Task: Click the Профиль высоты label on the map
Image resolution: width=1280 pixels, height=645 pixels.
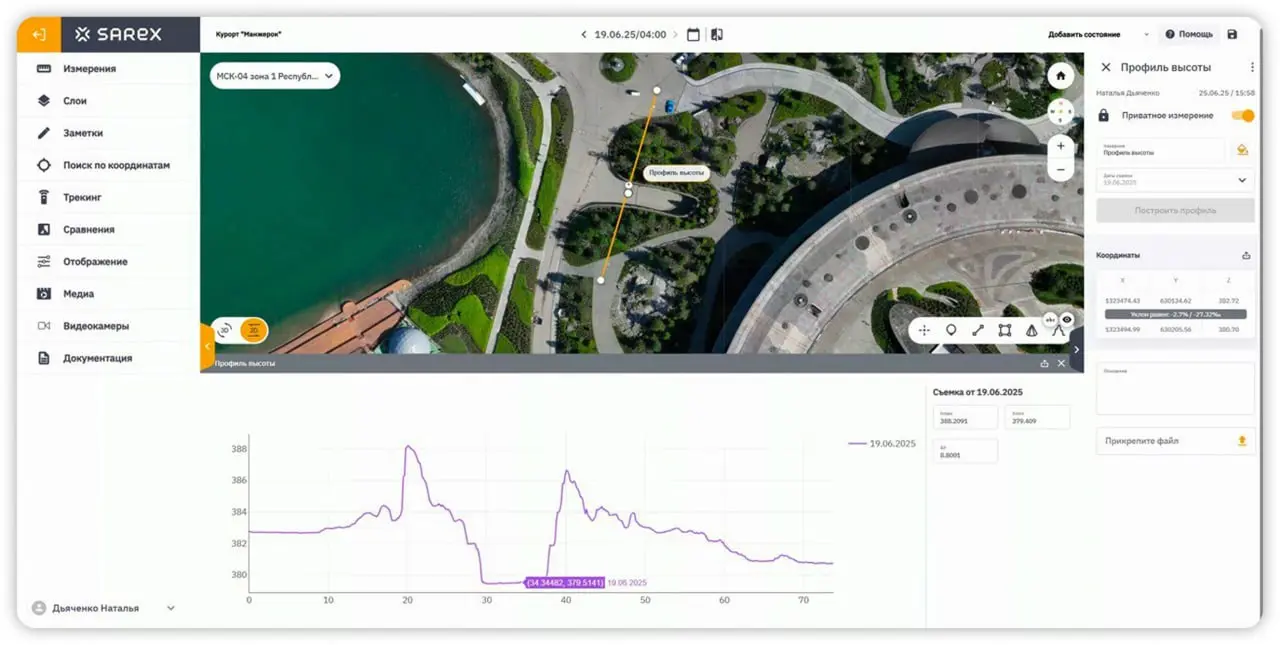Action: click(x=676, y=173)
